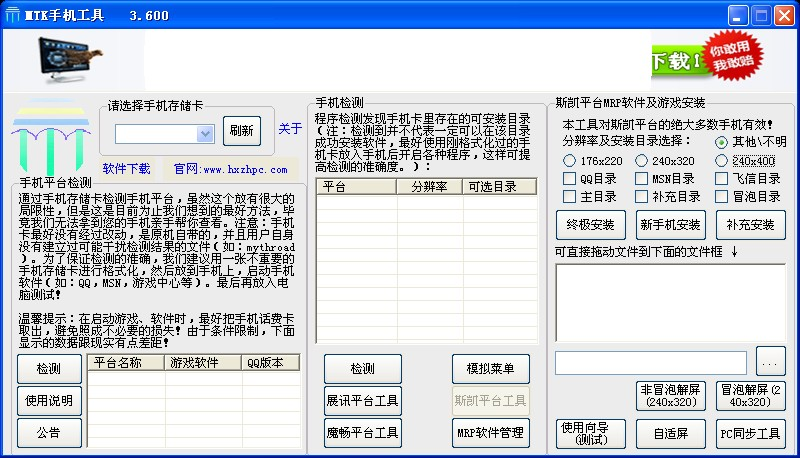Click the 分辨率 column header
Image resolution: width=800 pixels, height=458 pixels.
click(x=429, y=187)
